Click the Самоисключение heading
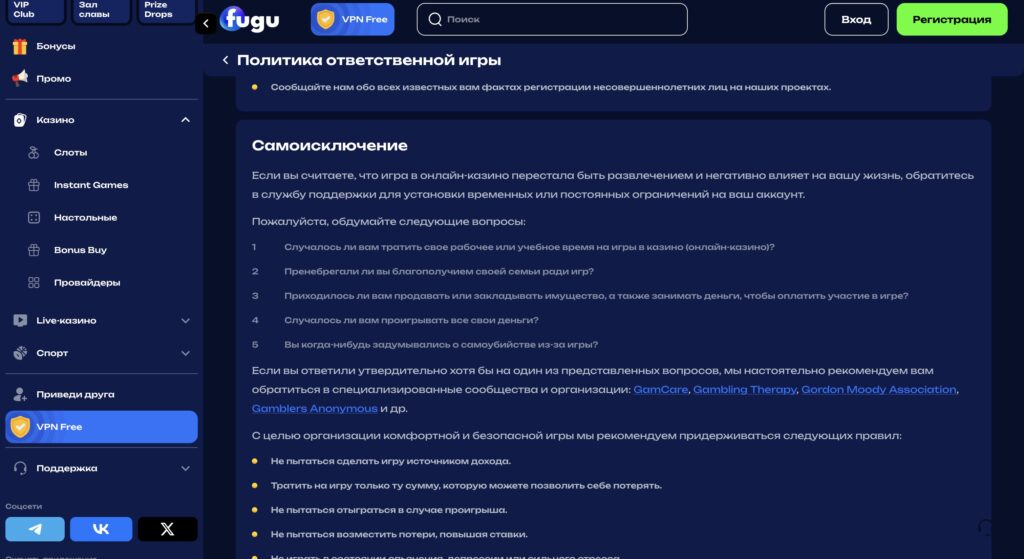Screen dimensions: 1024x559 click(329, 146)
